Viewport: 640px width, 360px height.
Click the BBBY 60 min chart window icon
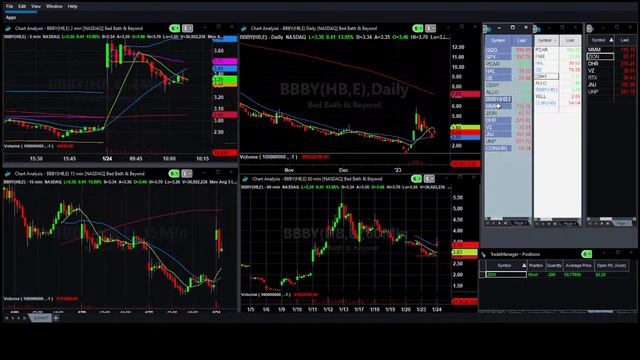point(245,179)
